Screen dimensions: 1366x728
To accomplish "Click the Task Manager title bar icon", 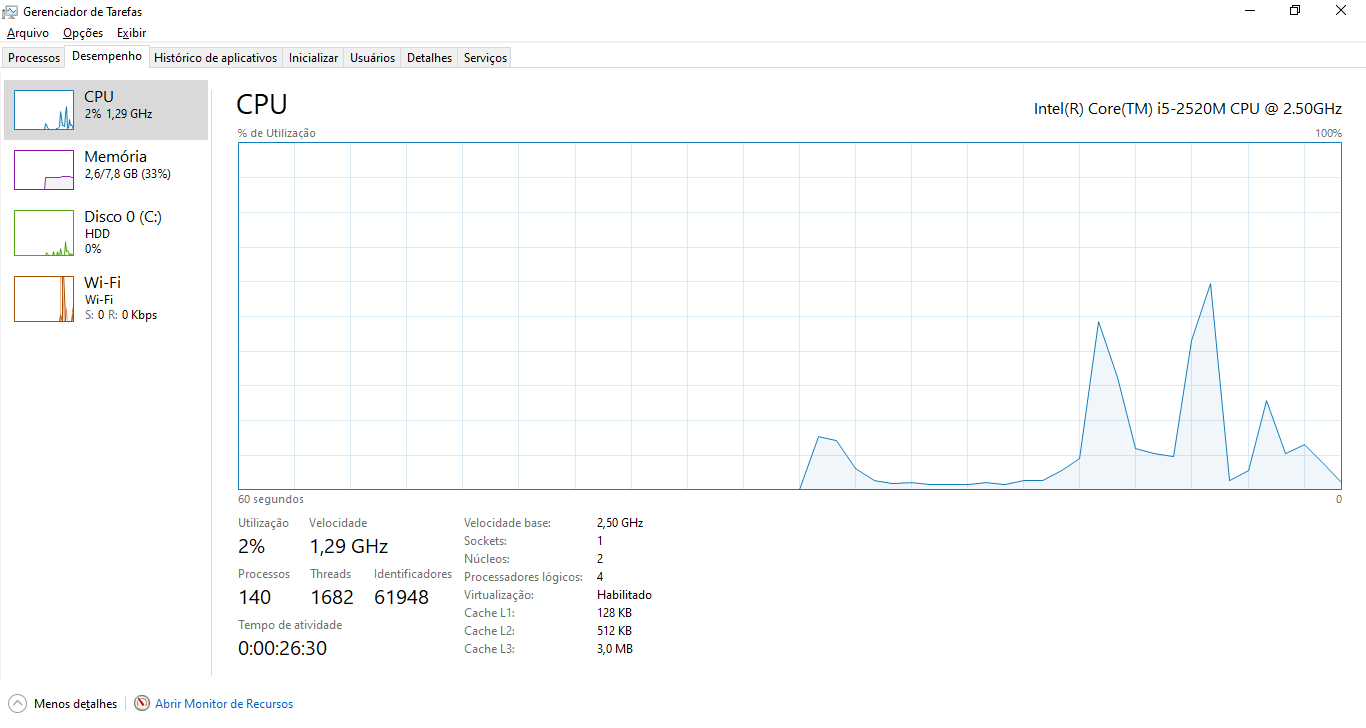I will point(10,11).
